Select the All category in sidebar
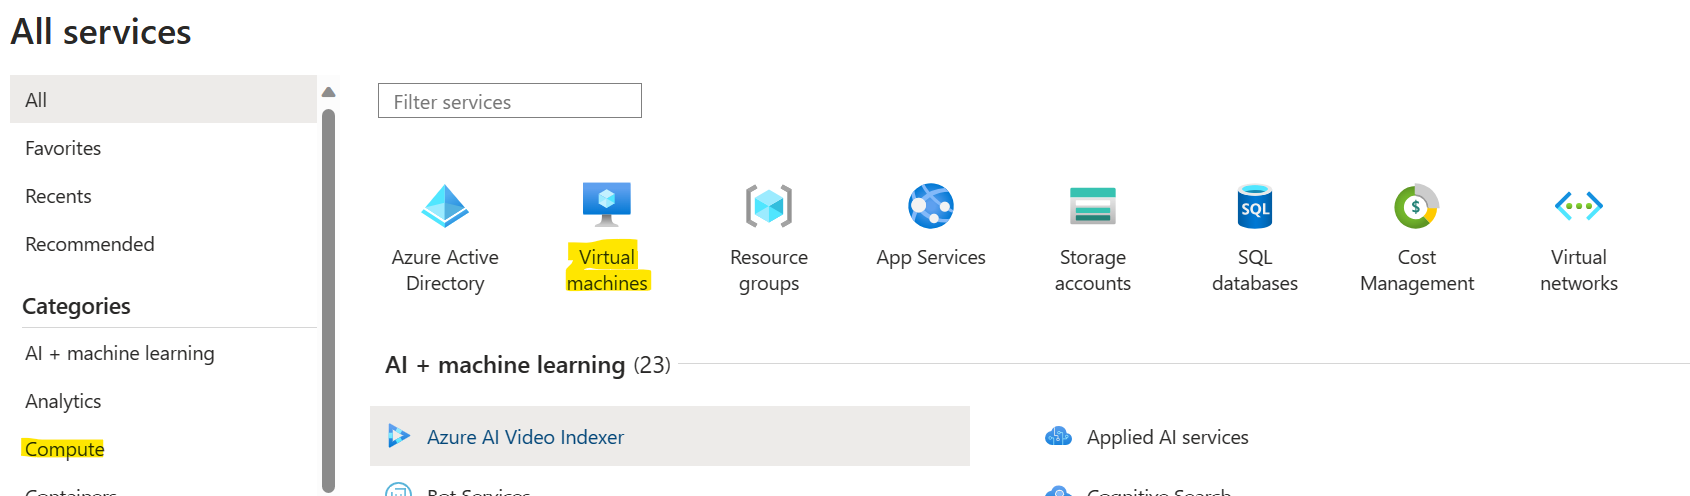Screen dimensions: 1690x496 click(x=164, y=99)
